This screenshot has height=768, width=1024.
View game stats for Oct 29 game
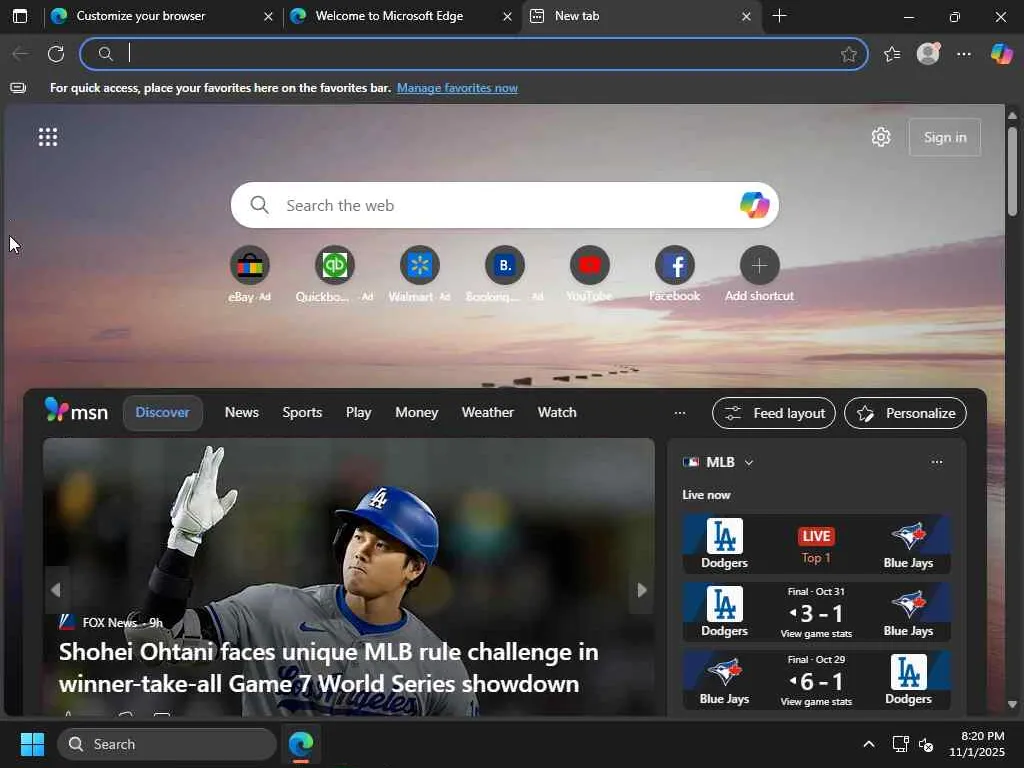tap(816, 702)
